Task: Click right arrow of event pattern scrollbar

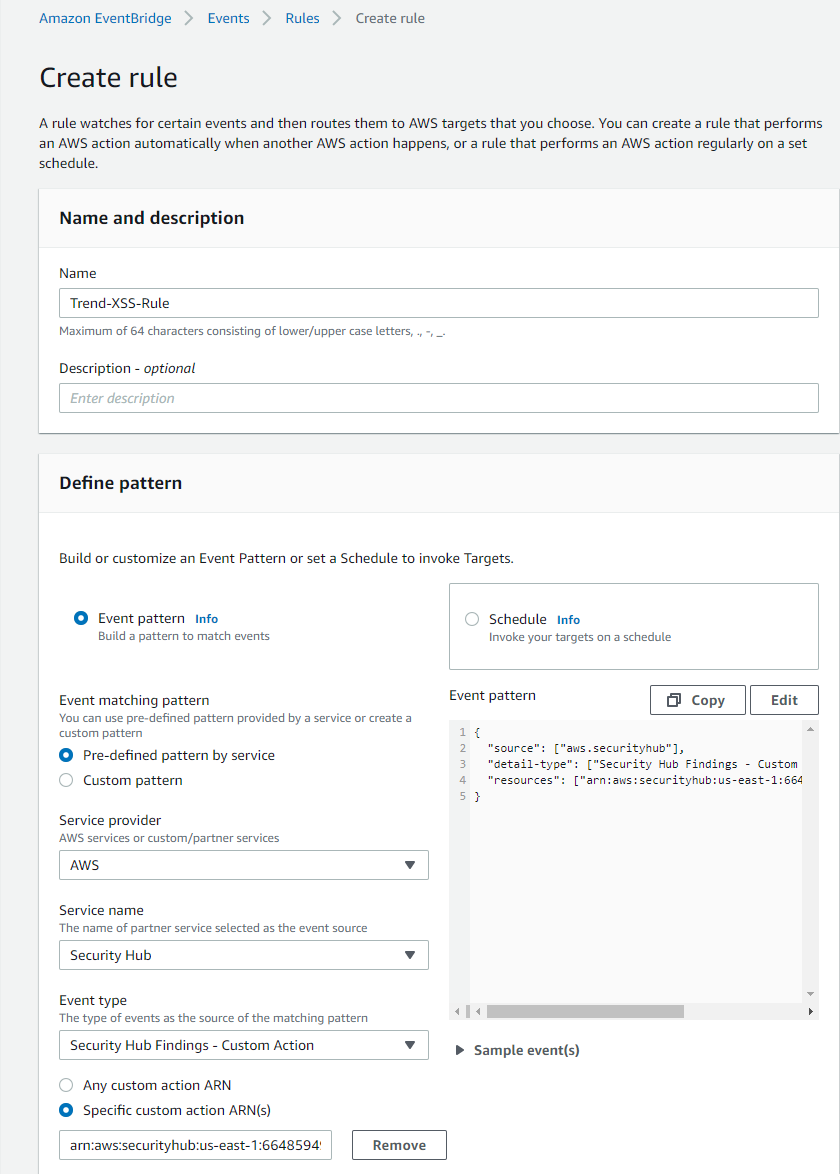Action: 811,1012
